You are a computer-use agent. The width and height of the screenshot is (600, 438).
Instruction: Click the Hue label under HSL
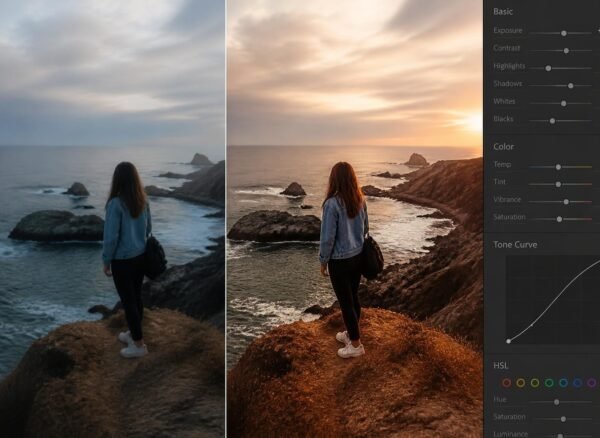pyautogui.click(x=500, y=399)
